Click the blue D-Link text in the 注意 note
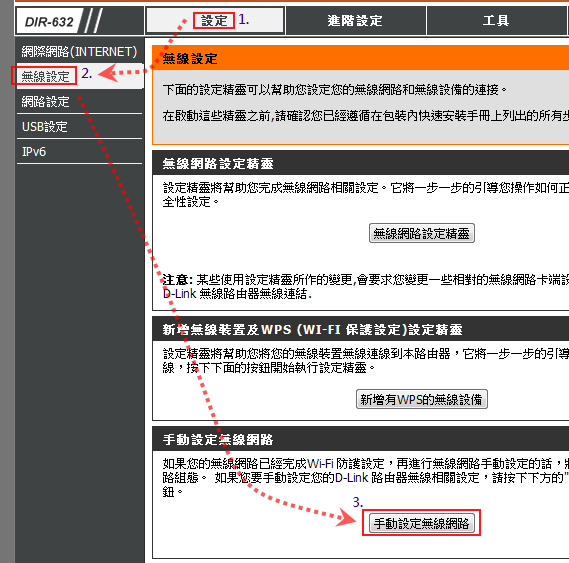Image resolution: width=569 pixels, height=563 pixels. (x=179, y=293)
